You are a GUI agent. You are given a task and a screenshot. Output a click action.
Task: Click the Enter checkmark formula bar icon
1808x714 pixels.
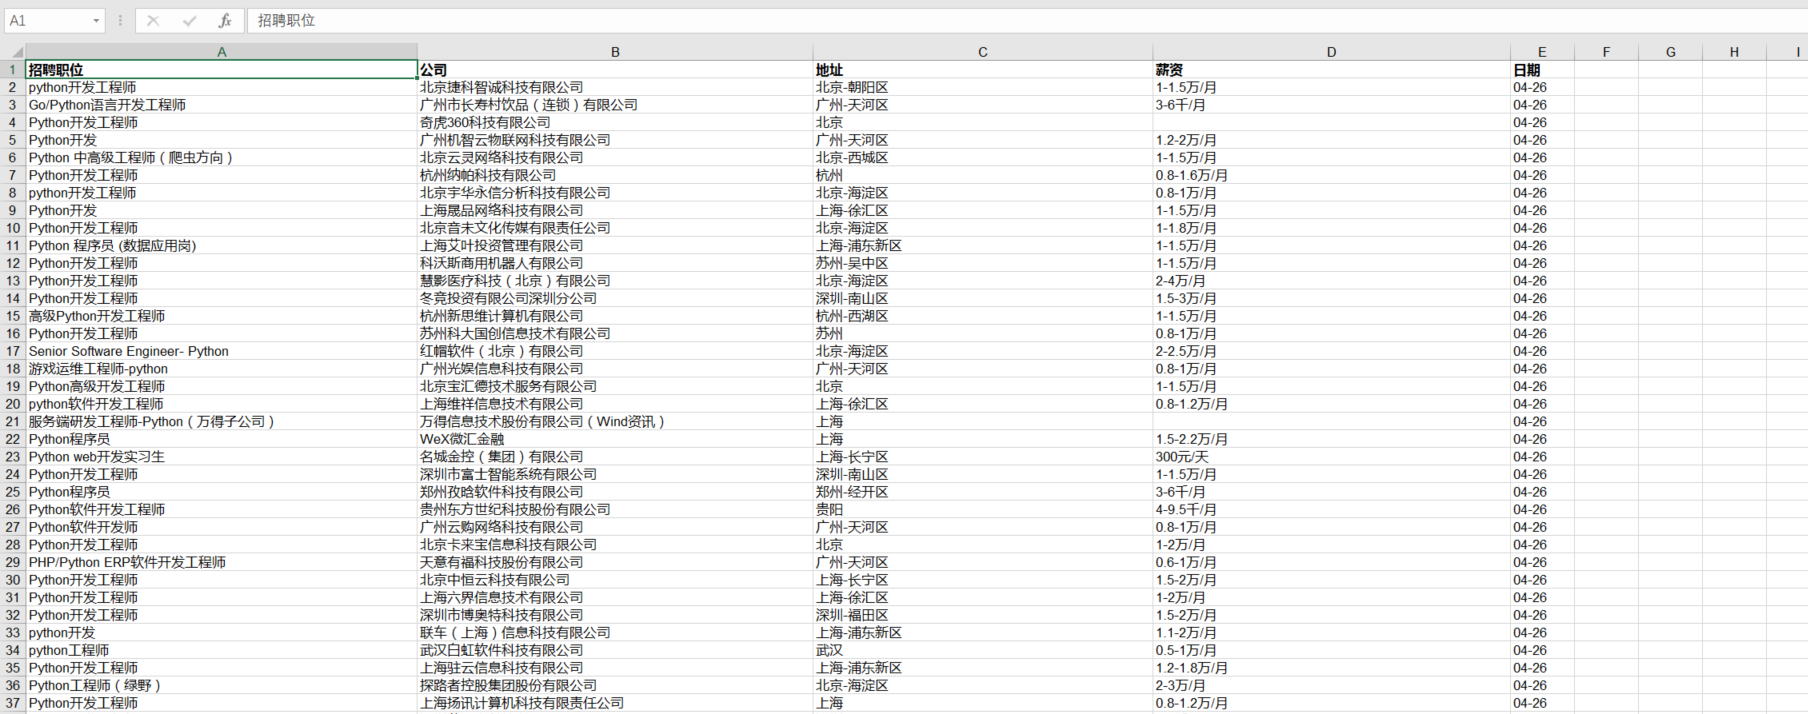click(x=189, y=20)
